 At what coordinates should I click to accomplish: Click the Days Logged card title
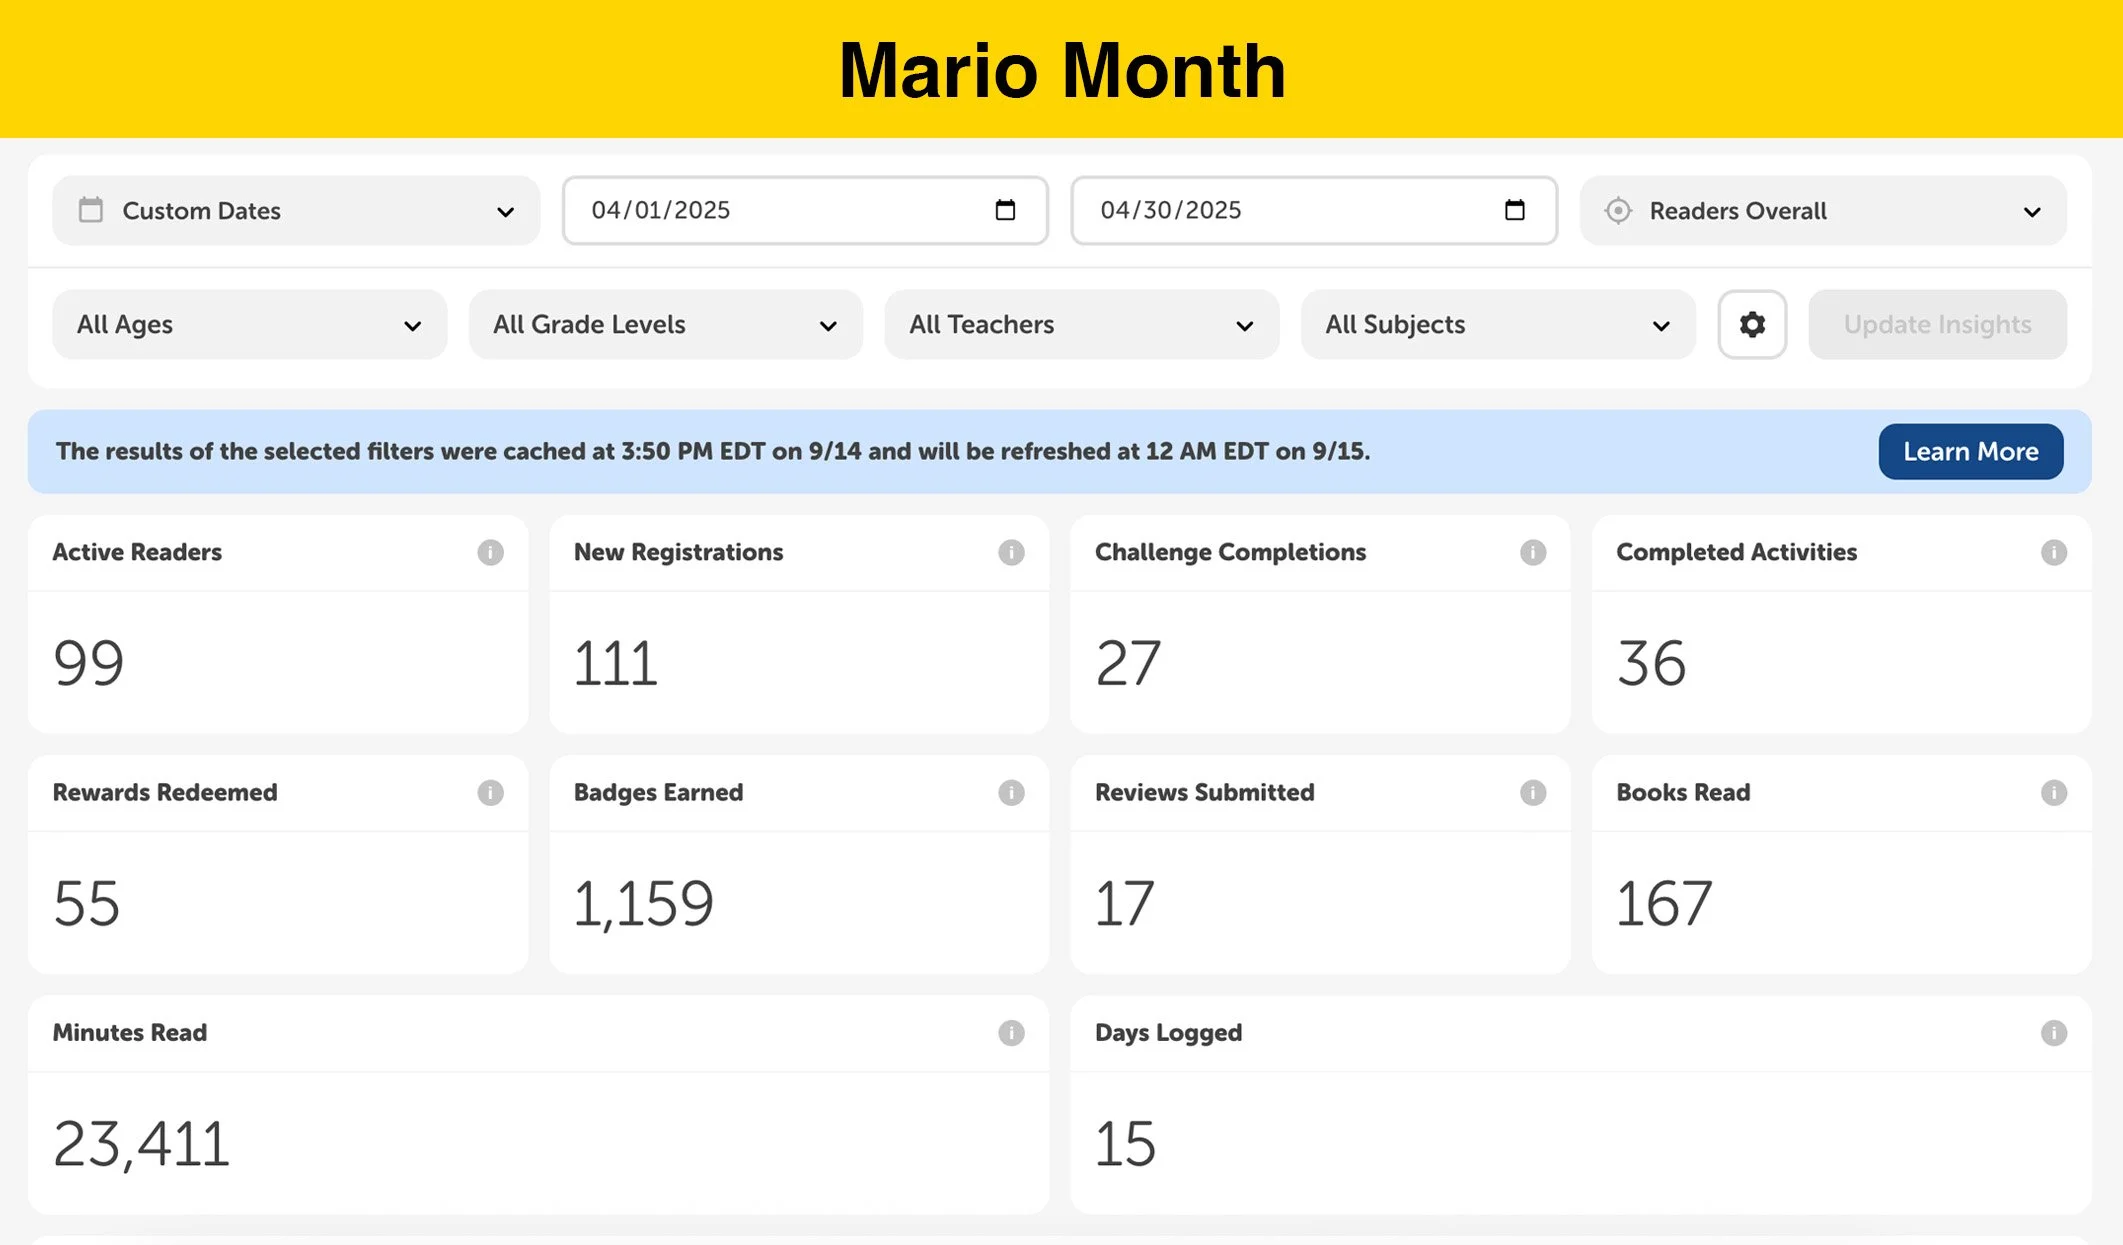[1168, 1033]
